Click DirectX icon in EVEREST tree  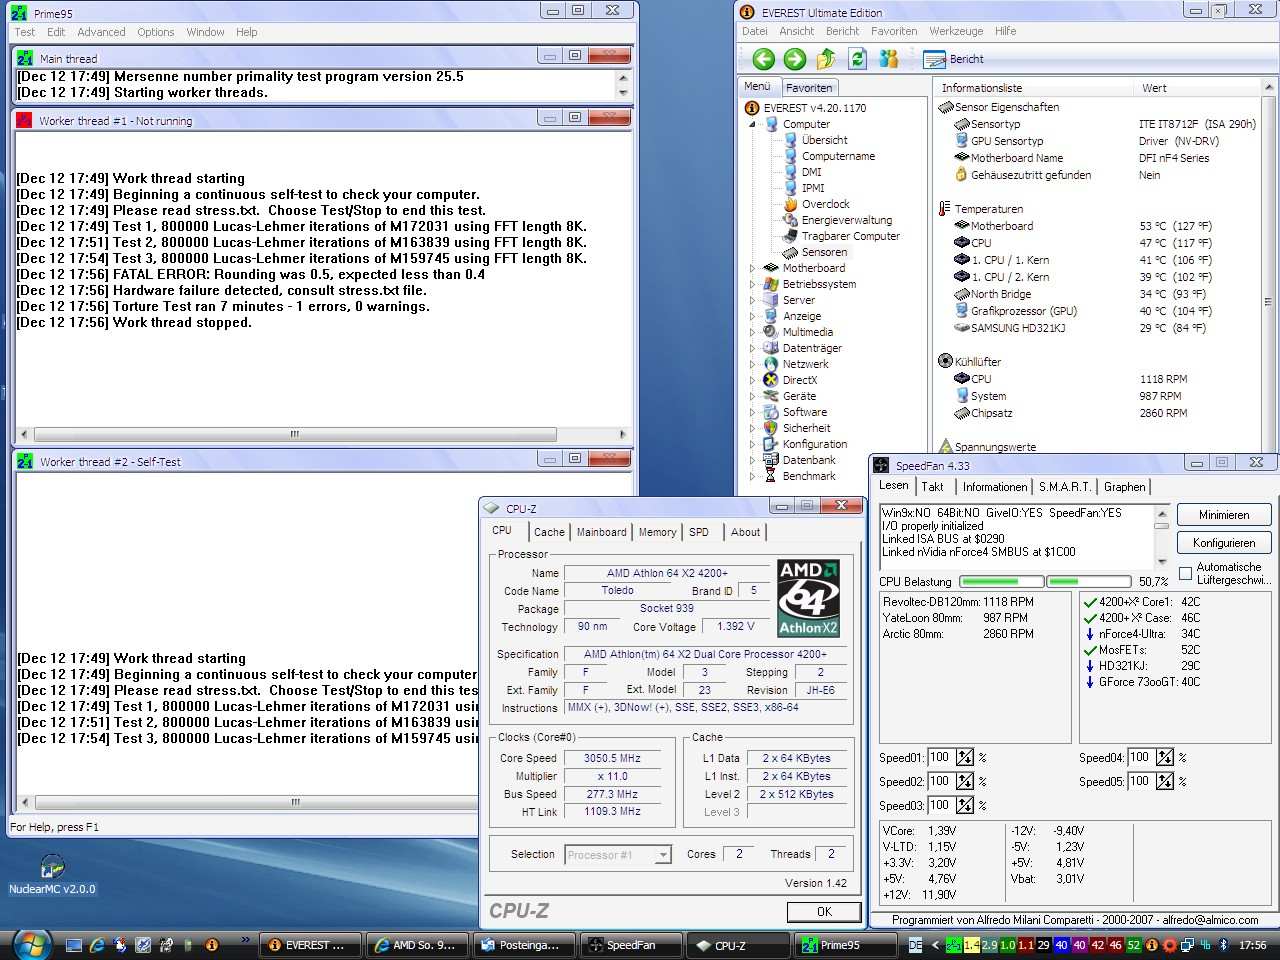[770, 380]
